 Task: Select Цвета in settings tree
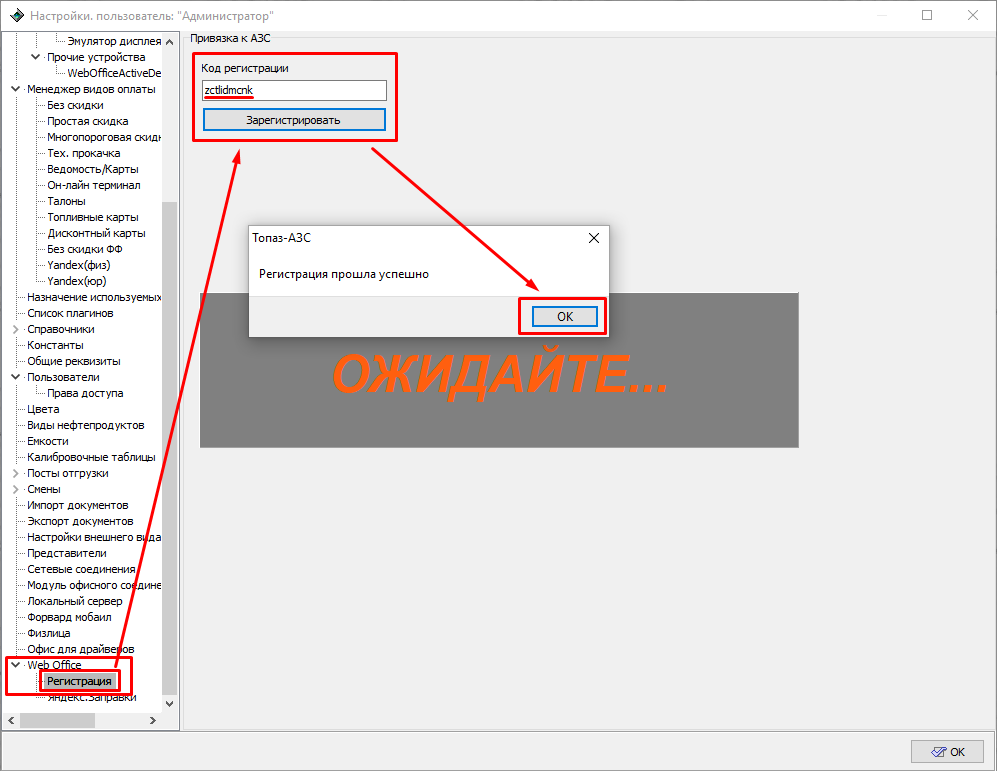pyautogui.click(x=43, y=409)
